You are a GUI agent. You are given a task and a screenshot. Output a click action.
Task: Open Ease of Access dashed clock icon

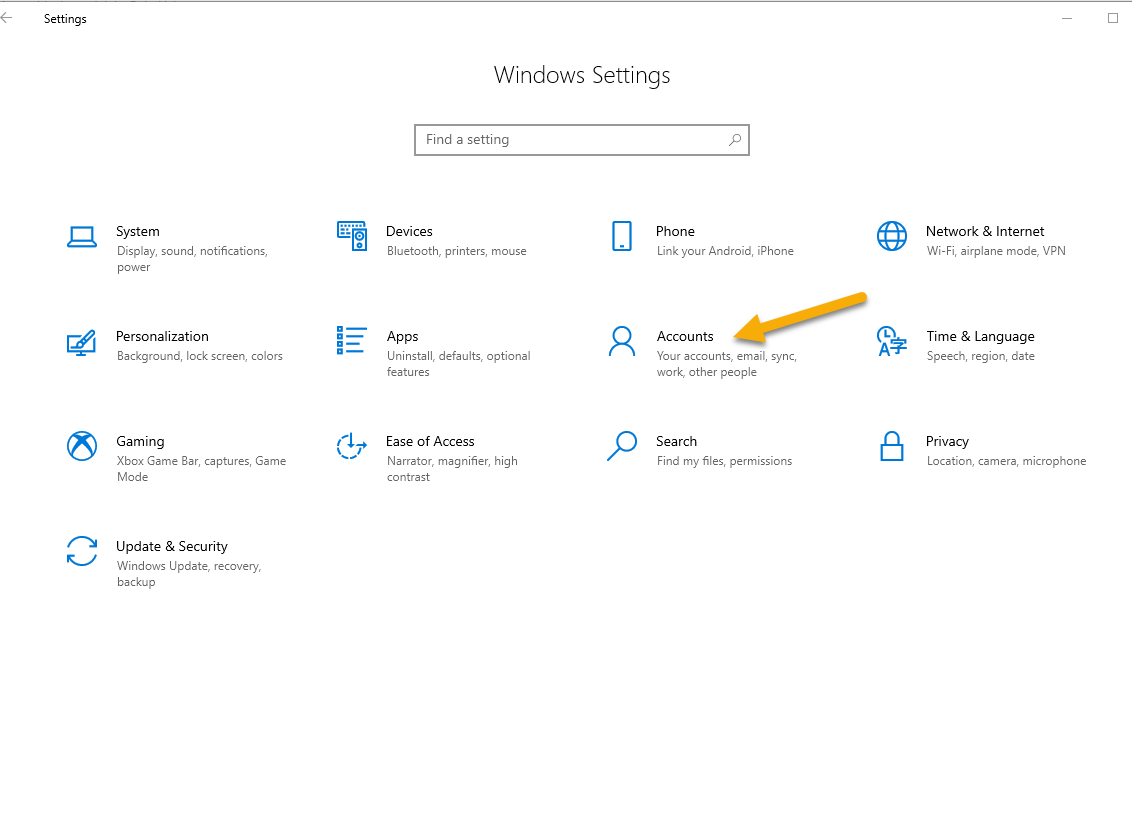pyautogui.click(x=352, y=446)
